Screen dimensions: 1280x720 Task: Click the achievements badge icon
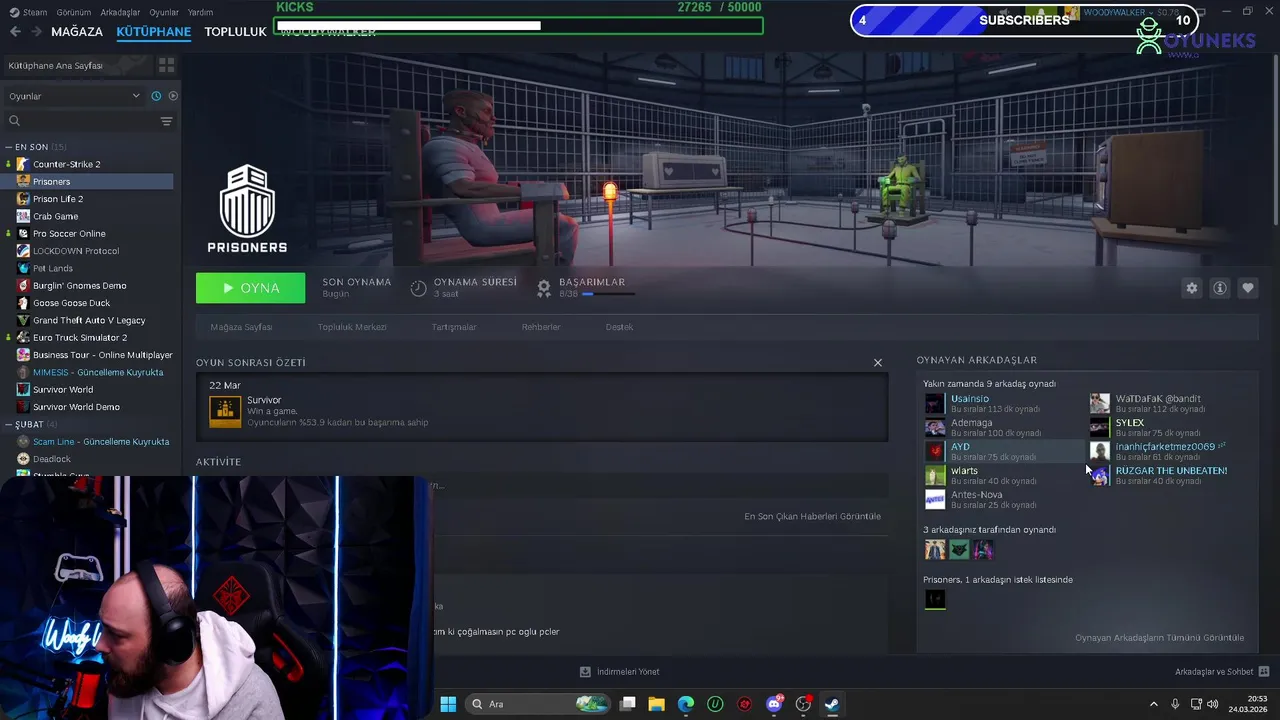544,288
